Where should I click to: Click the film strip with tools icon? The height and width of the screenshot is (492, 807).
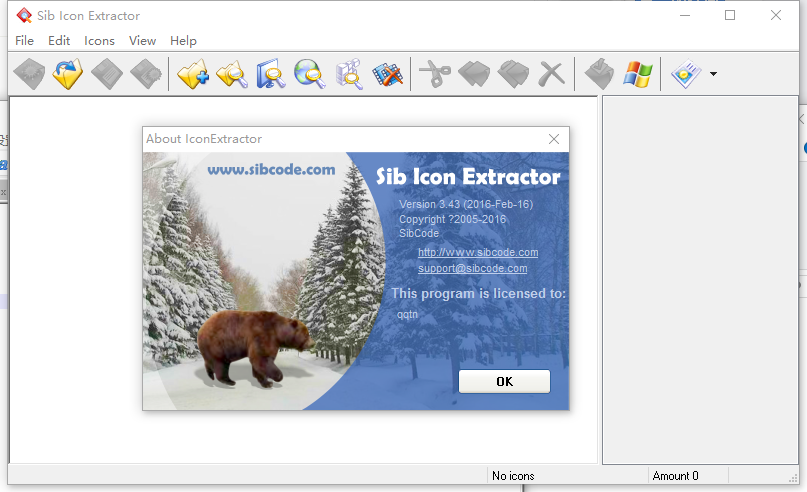pyautogui.click(x=387, y=74)
